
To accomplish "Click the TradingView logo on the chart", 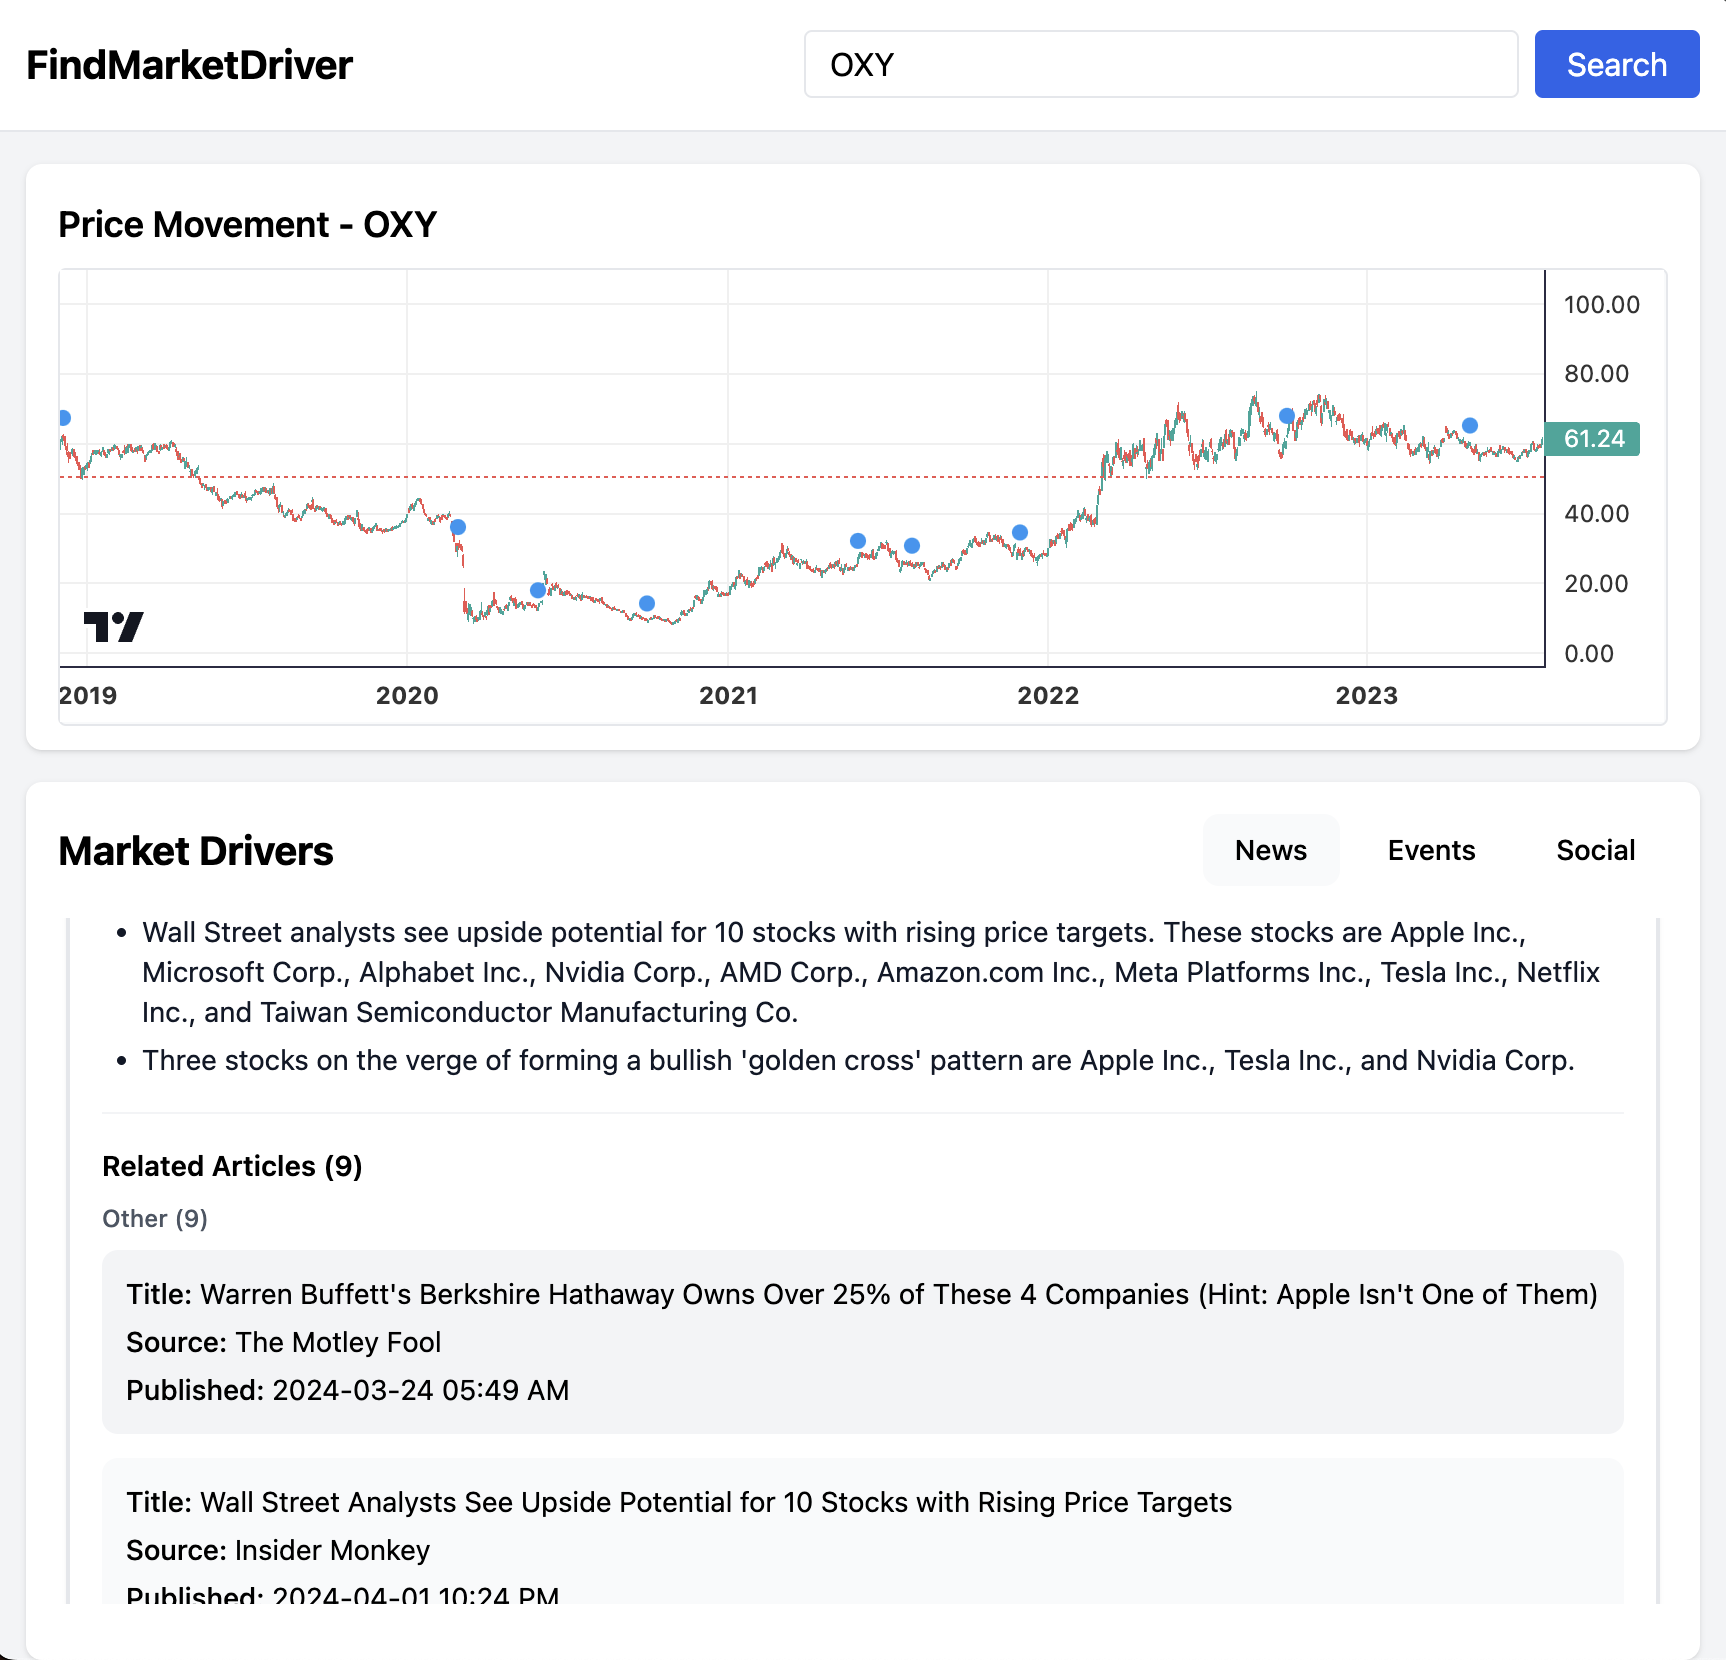I will click(113, 627).
